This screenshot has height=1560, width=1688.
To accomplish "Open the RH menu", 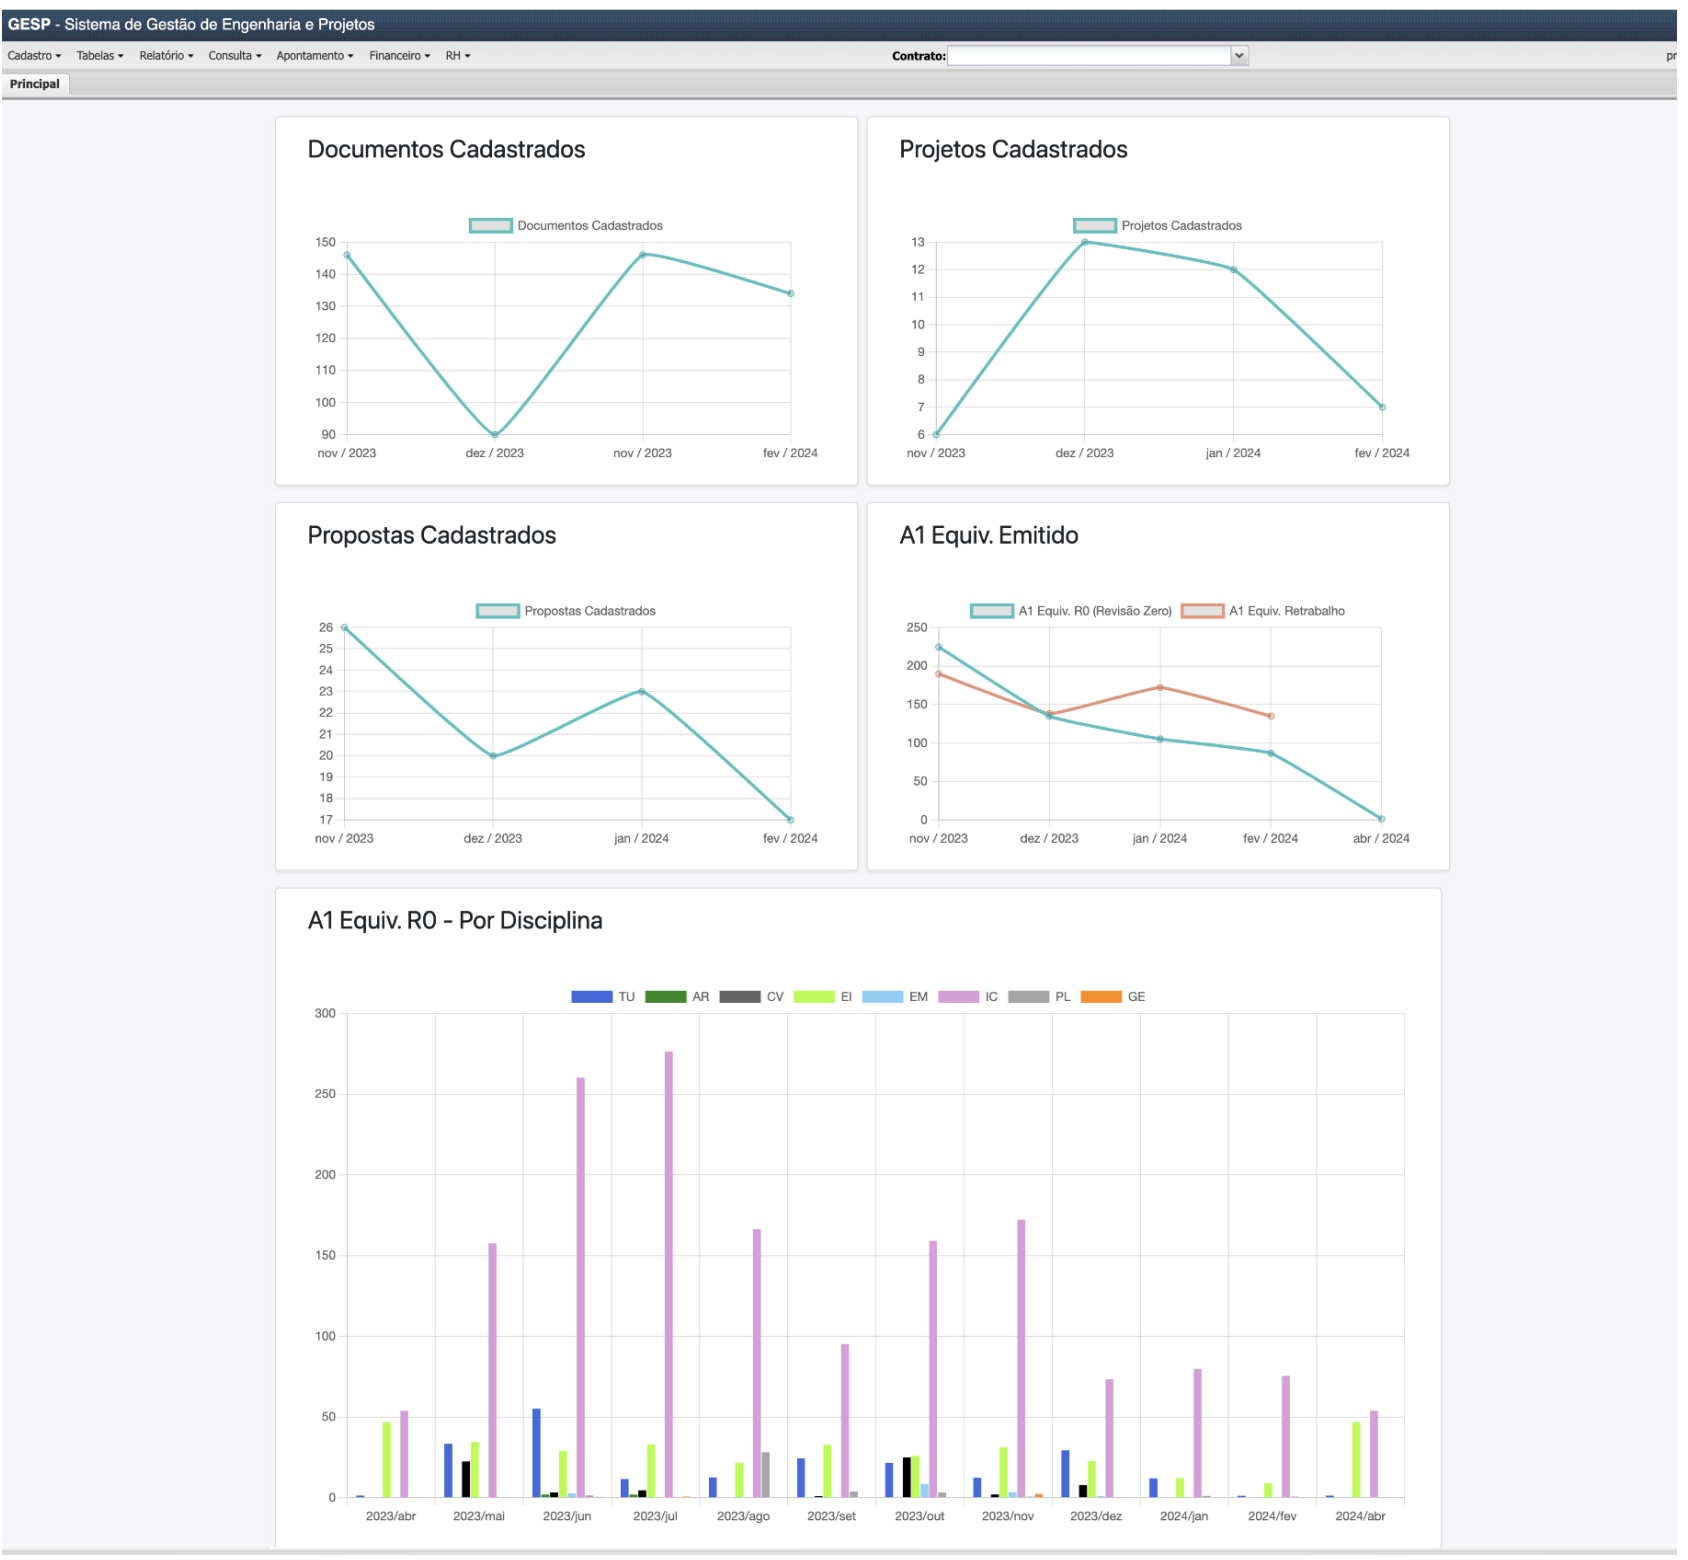I will tap(458, 56).
